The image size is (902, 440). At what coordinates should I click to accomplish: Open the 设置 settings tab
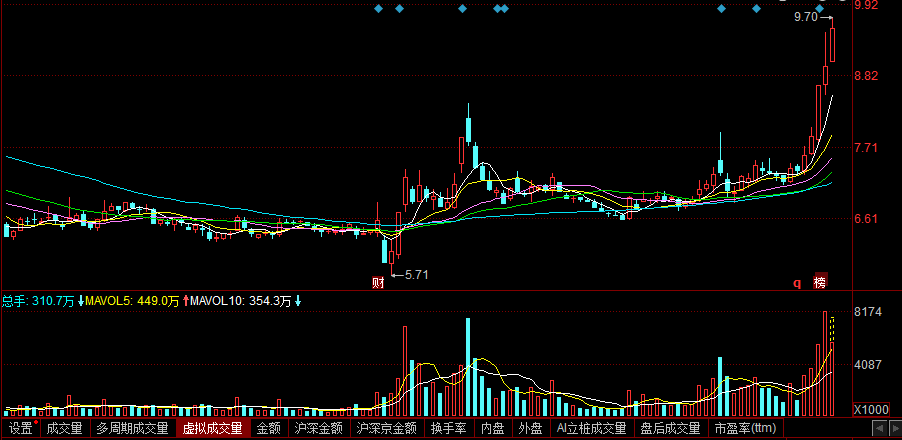pos(21,428)
